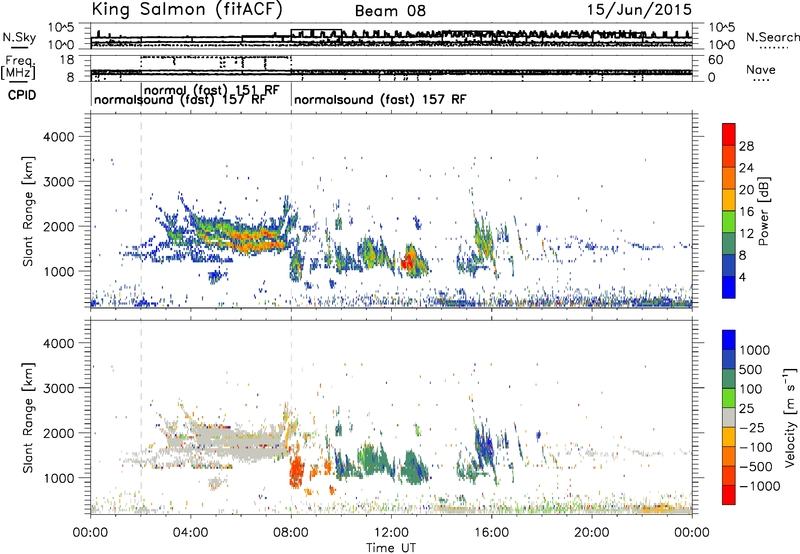Pick the gray segment of Velocity colorbar
Screen dimensions: 800x554
[729, 417]
